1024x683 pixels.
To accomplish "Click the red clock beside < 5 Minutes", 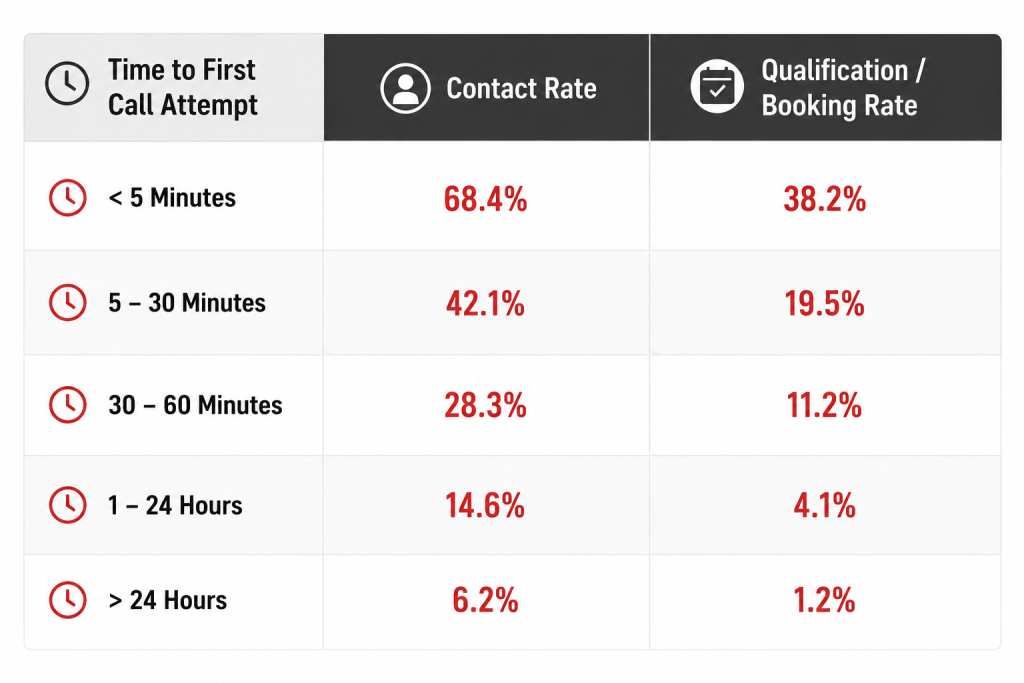I will pyautogui.click(x=67, y=197).
